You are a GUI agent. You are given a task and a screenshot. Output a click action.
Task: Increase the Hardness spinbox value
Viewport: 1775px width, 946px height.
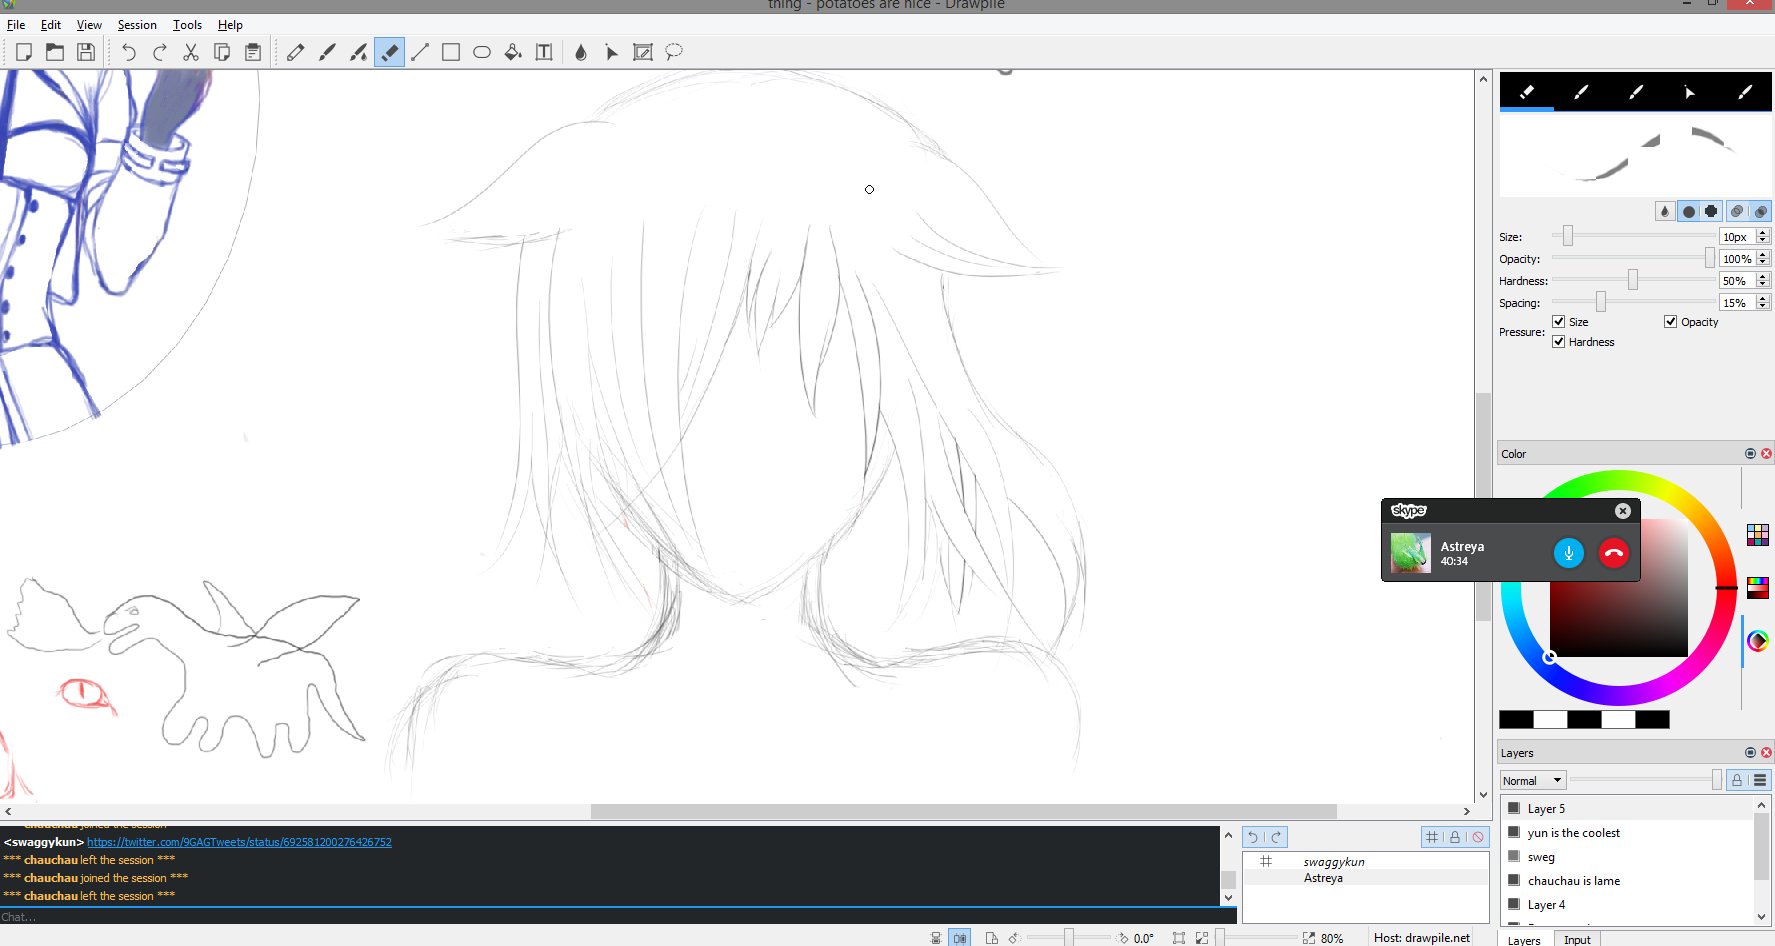point(1763,277)
